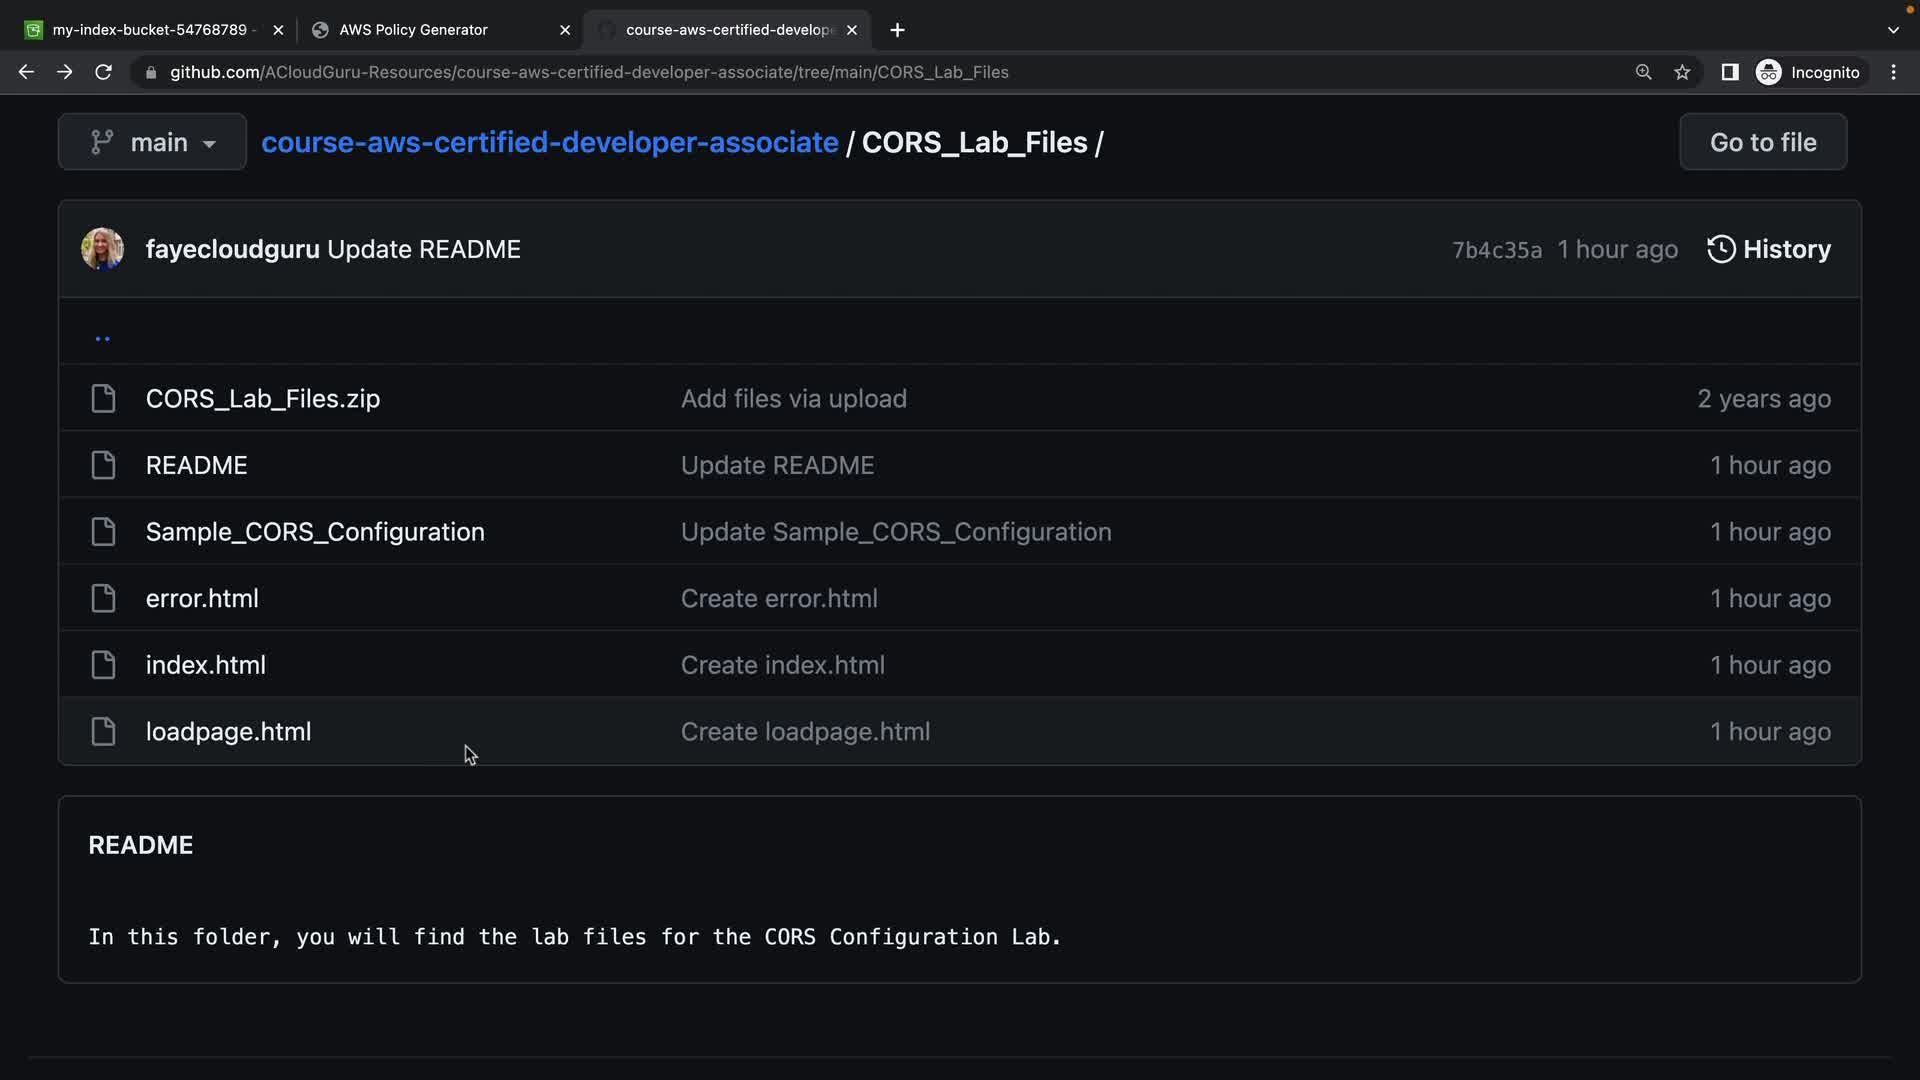1920x1080 pixels.
Task: Click the zoom magnifier icon in address bar
Action: [x=1643, y=72]
